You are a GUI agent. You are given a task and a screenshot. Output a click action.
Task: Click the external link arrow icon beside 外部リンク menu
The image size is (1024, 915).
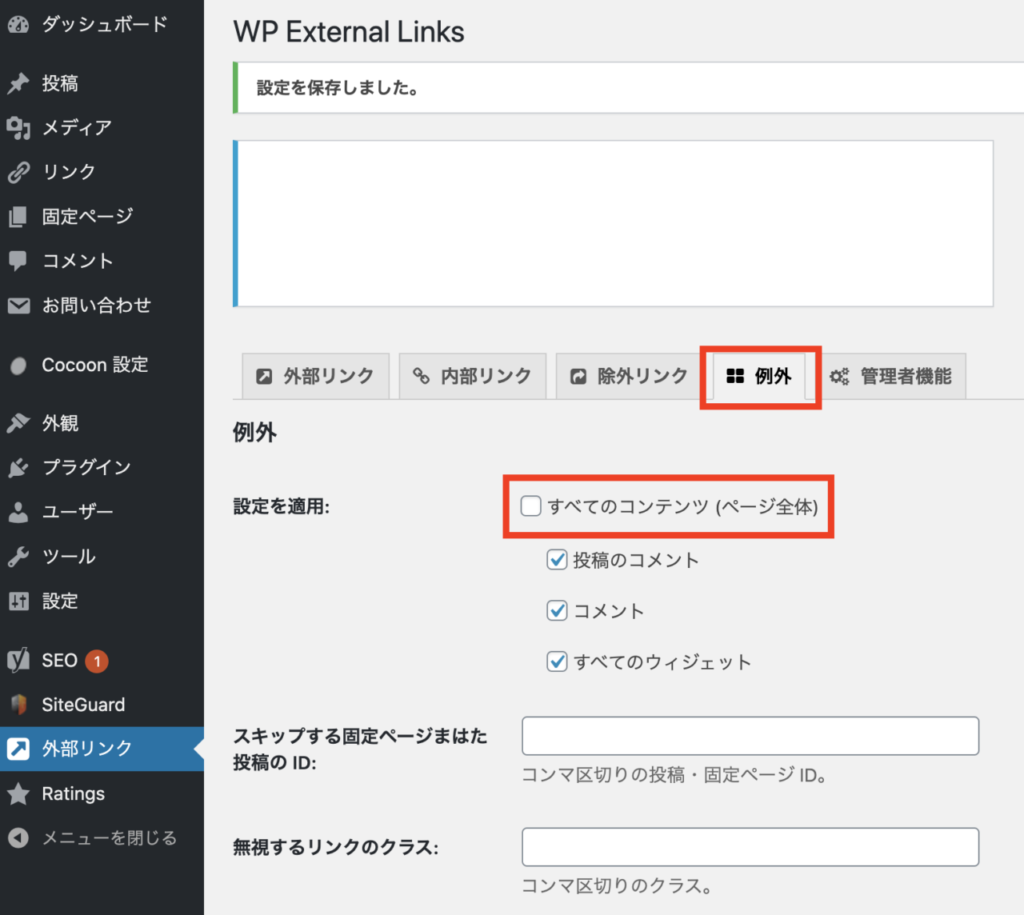[x=18, y=748]
